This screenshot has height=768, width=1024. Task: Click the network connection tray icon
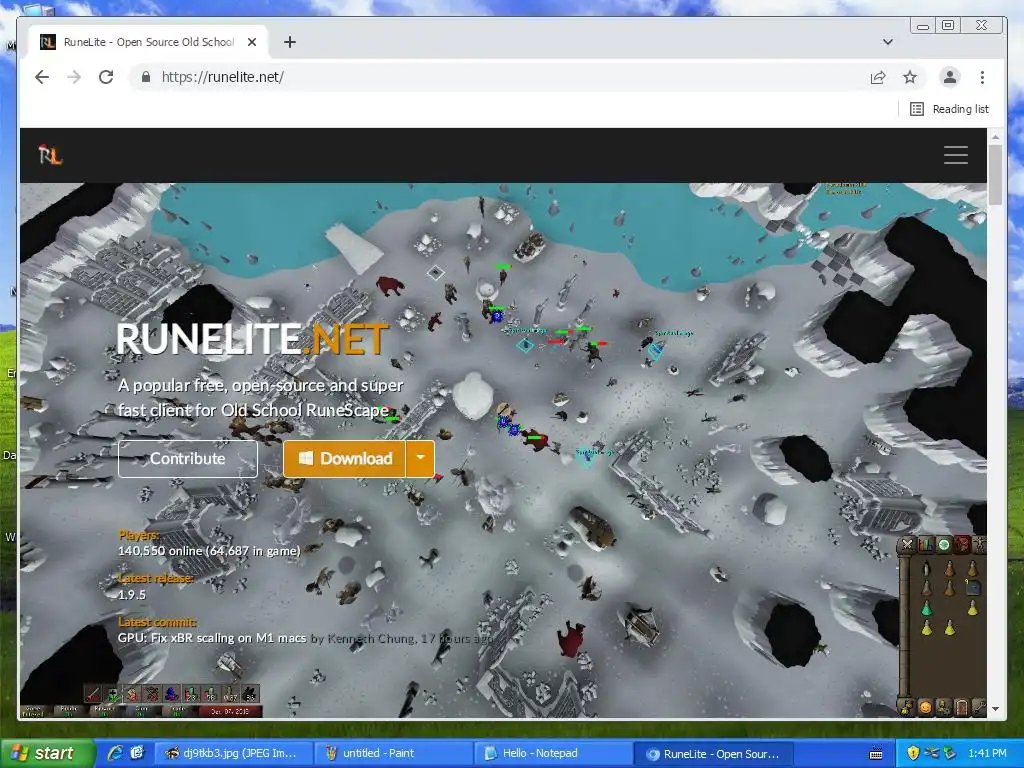(x=931, y=753)
